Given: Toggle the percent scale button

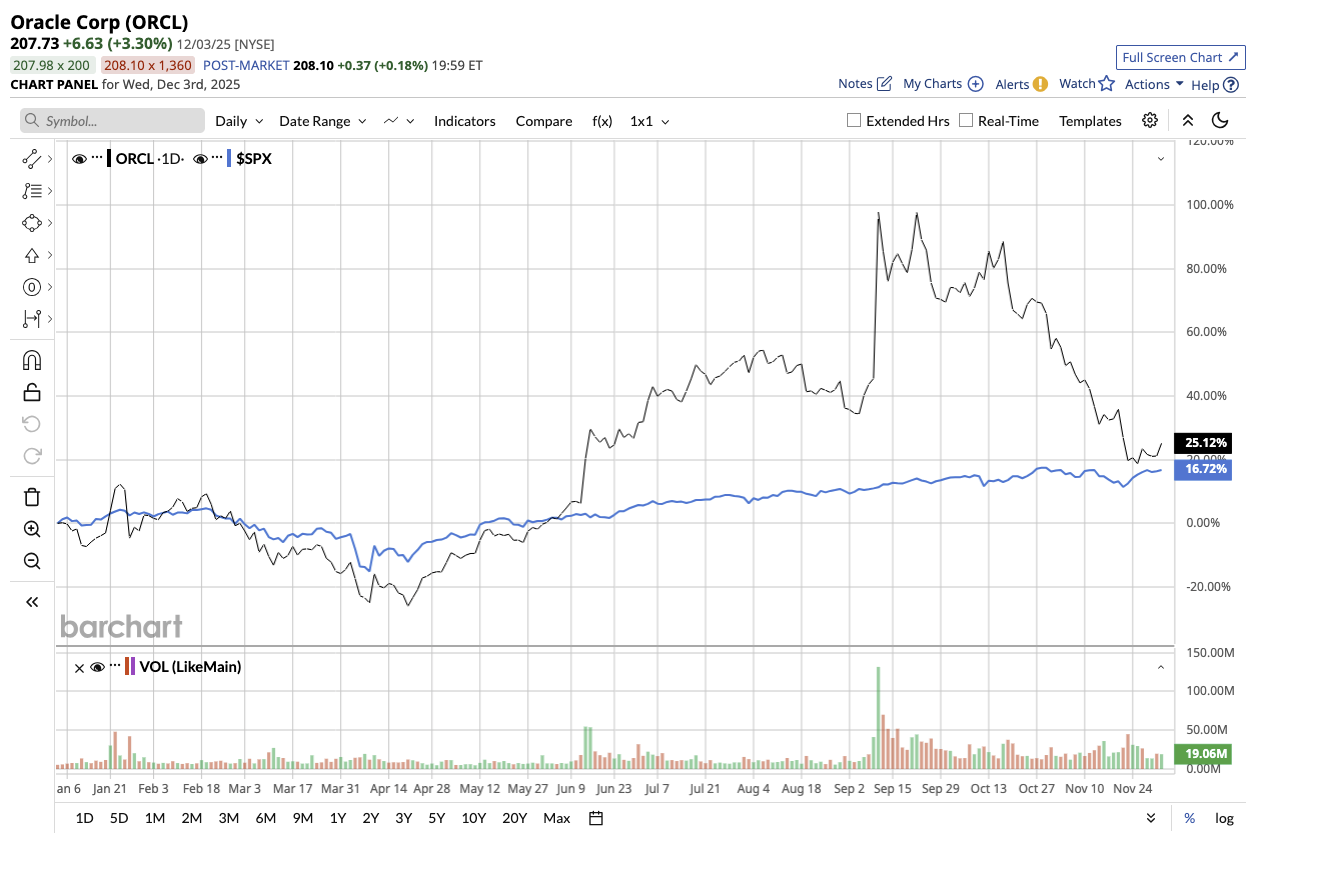Looking at the screenshot, I should click(1190, 818).
